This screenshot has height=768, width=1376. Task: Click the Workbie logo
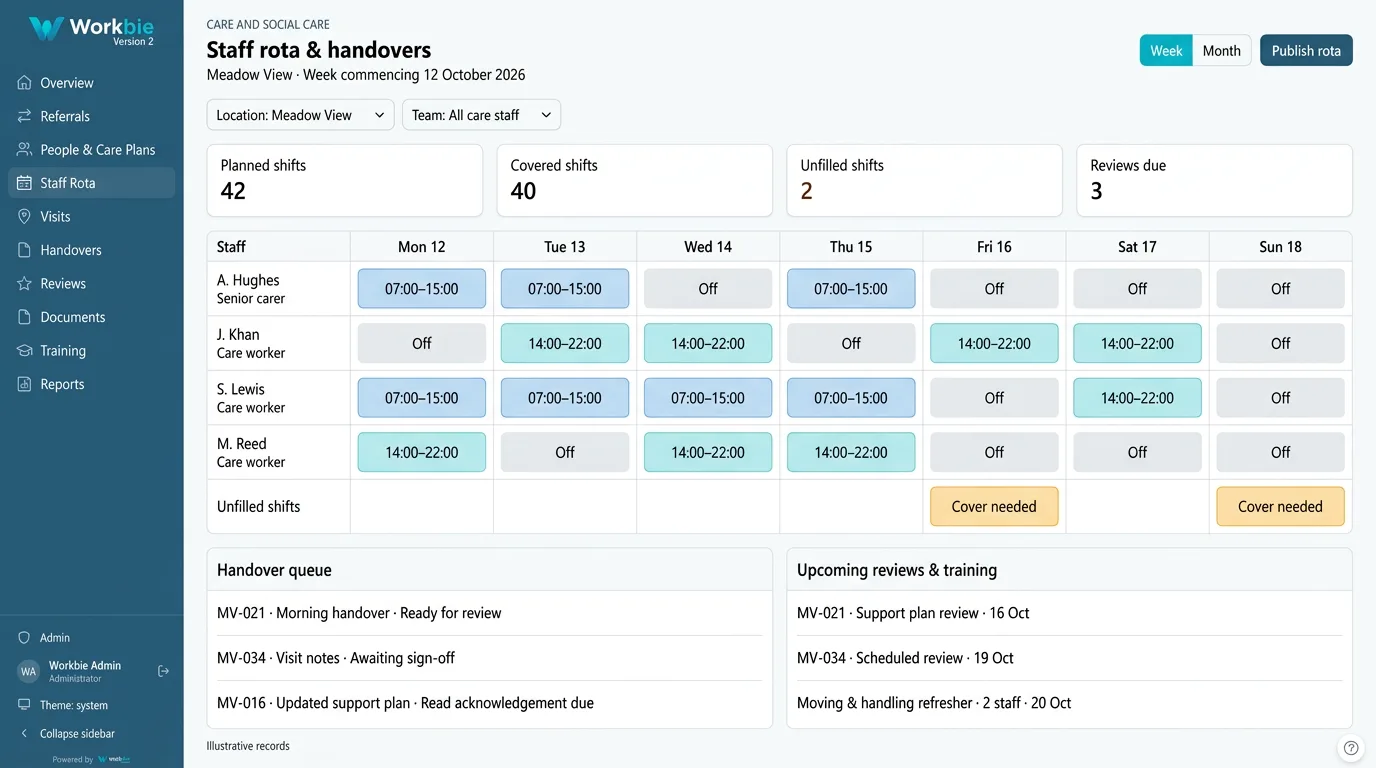click(91, 29)
